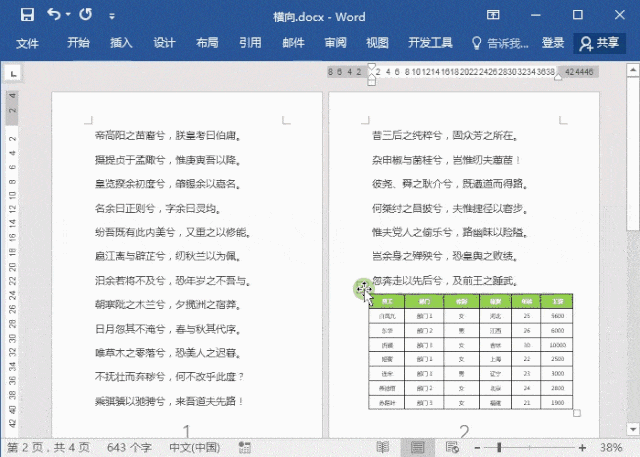Open the 文件 (File) menu
The height and width of the screenshot is (457, 640).
tap(27, 43)
